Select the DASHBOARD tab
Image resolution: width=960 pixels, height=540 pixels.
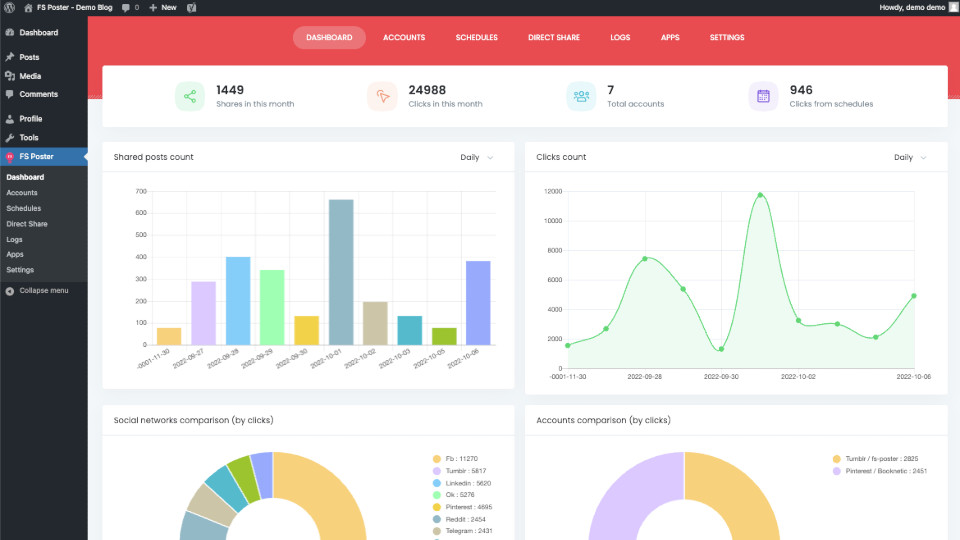329,37
